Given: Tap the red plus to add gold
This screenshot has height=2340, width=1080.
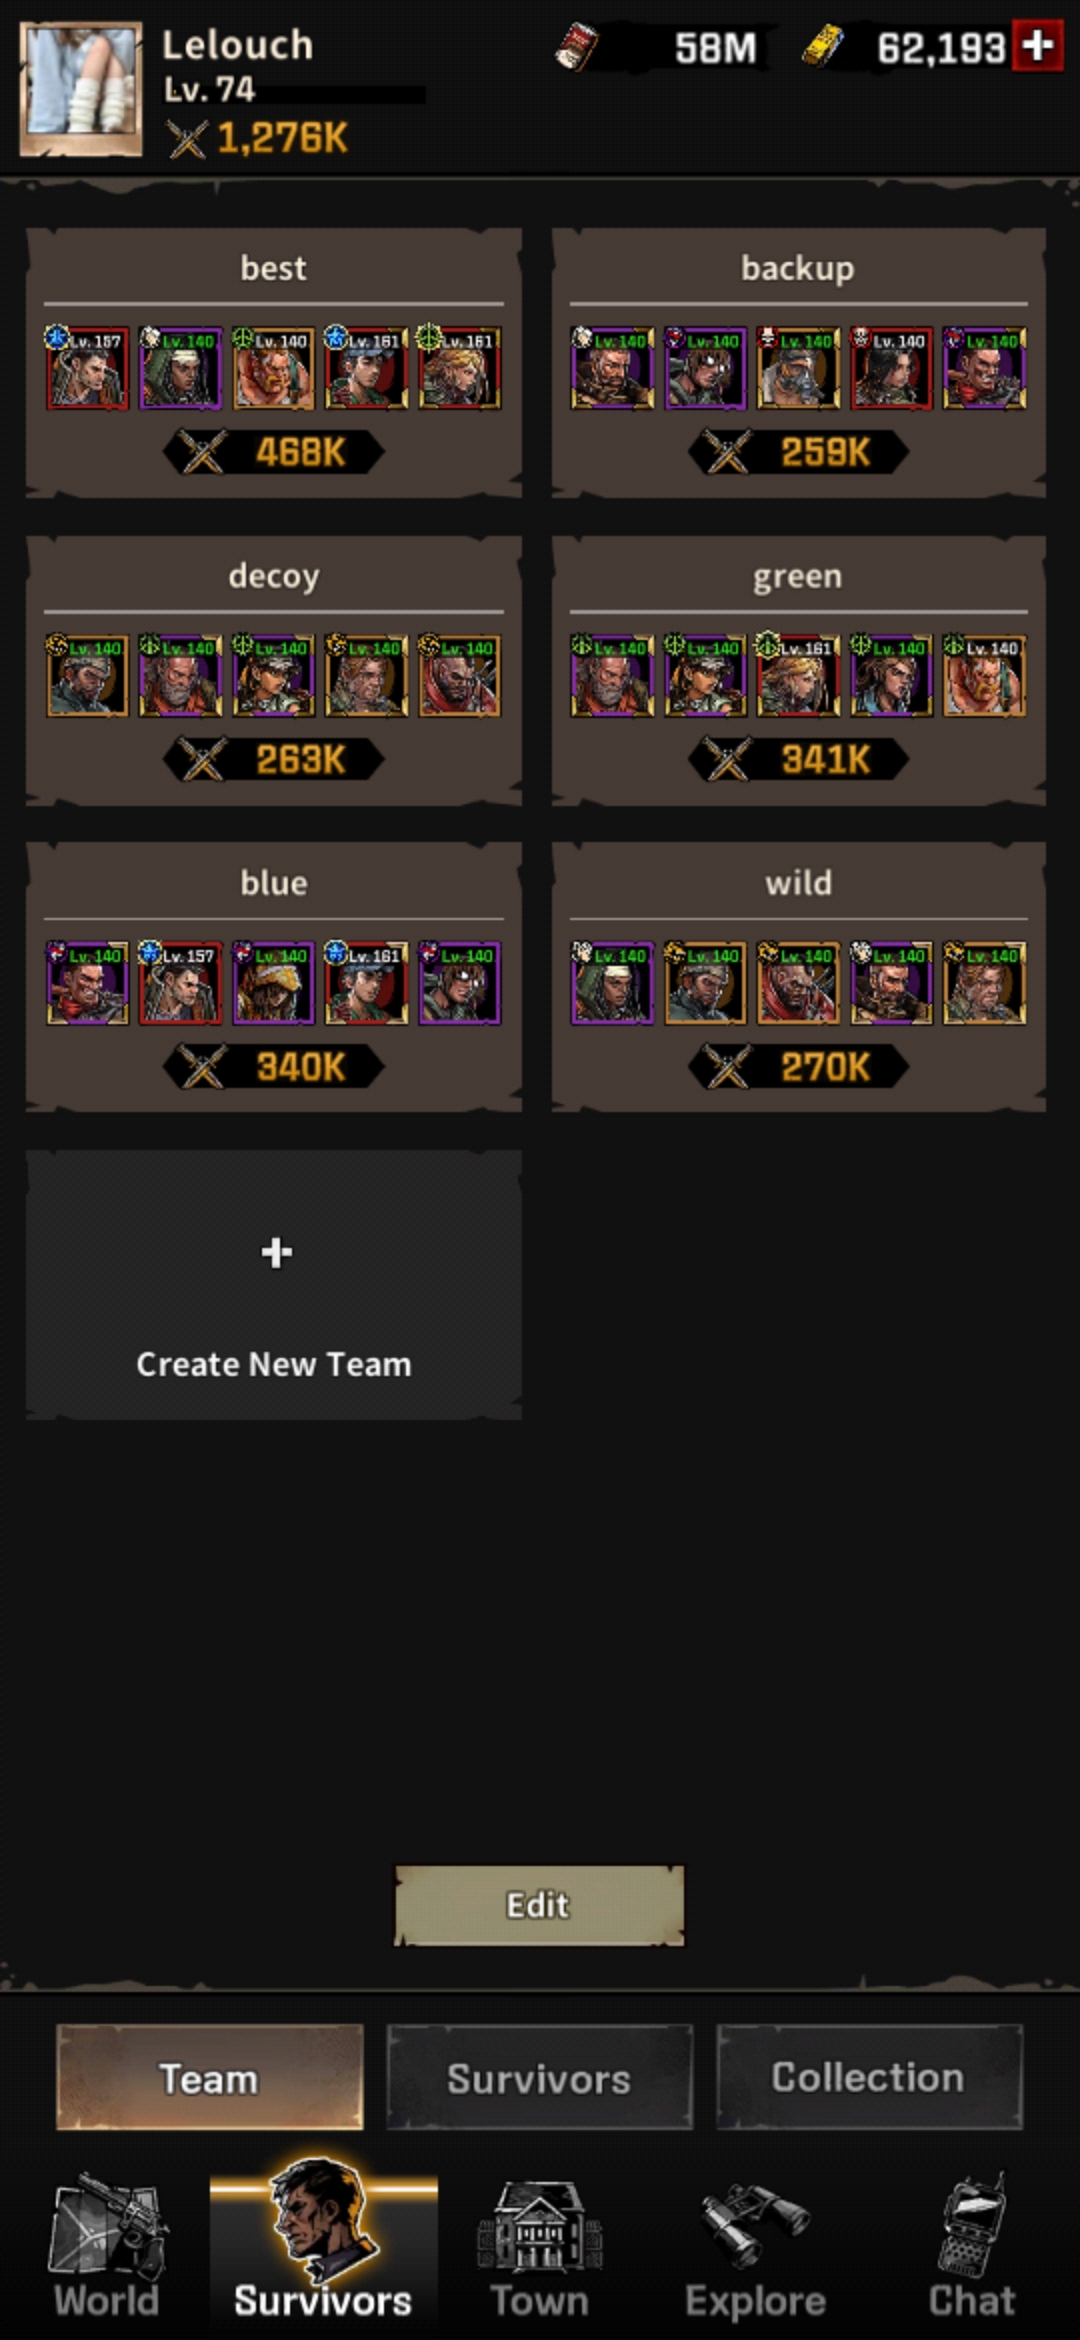Looking at the screenshot, I should [x=1037, y=46].
